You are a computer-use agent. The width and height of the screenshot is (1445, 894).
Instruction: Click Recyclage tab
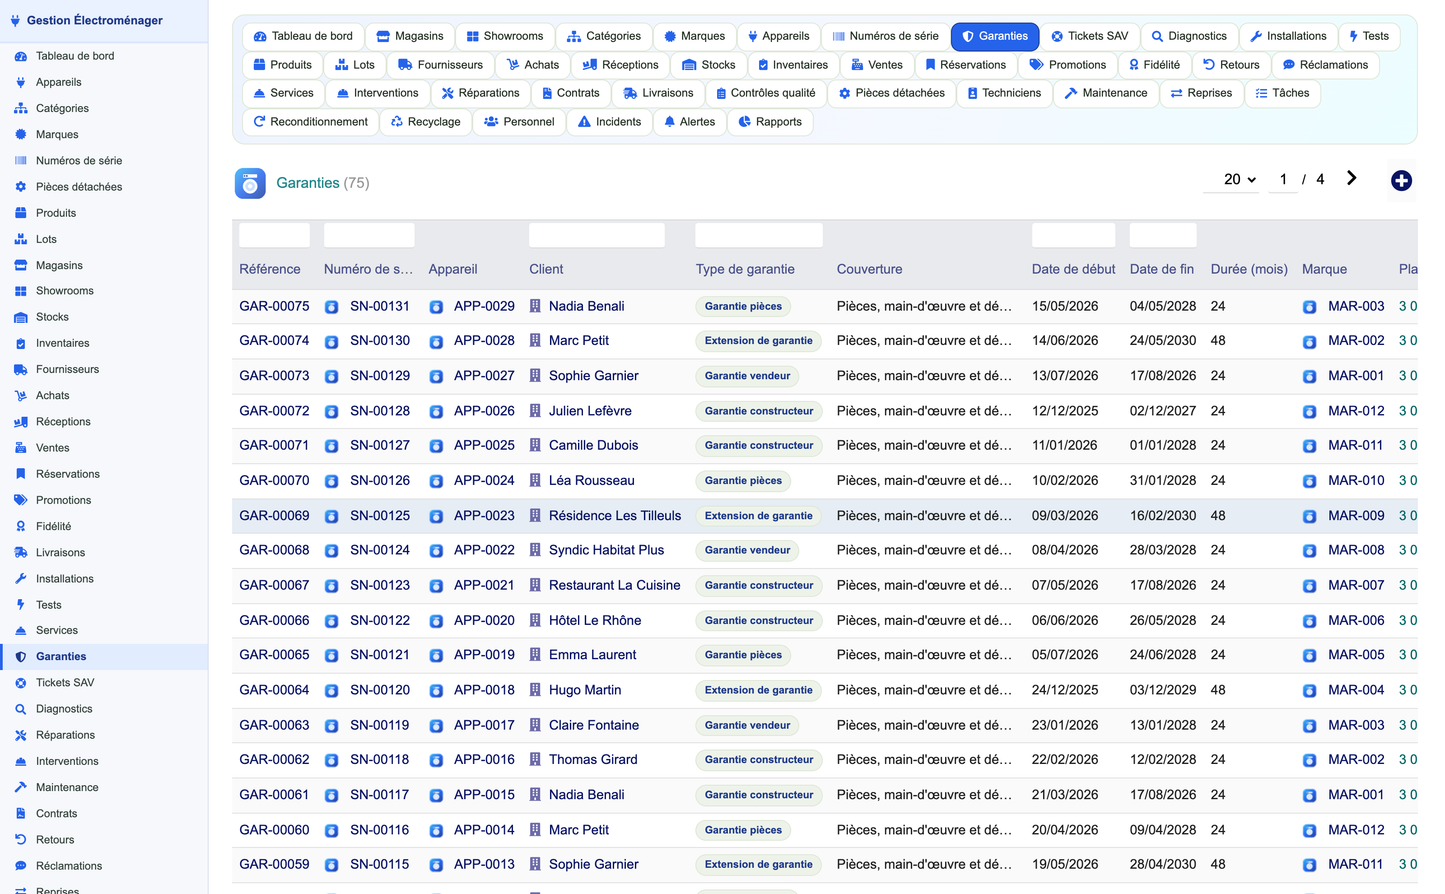(426, 122)
